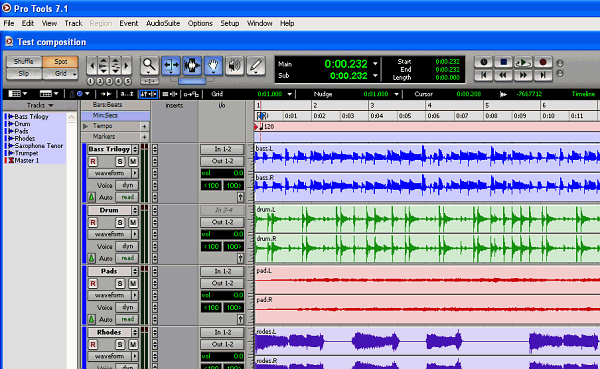
Task: Stop playback with the Stop button
Action: click(x=503, y=62)
